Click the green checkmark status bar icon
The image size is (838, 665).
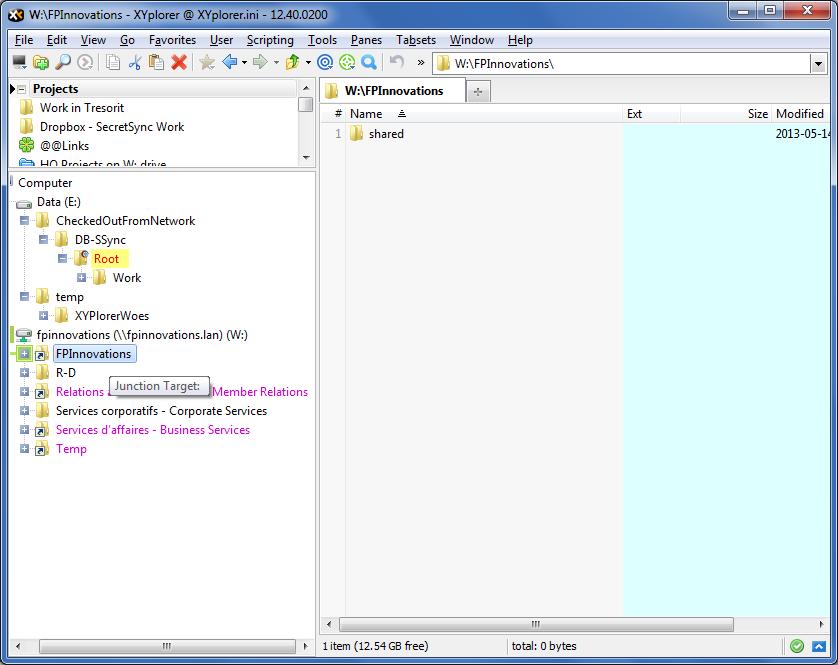point(797,646)
